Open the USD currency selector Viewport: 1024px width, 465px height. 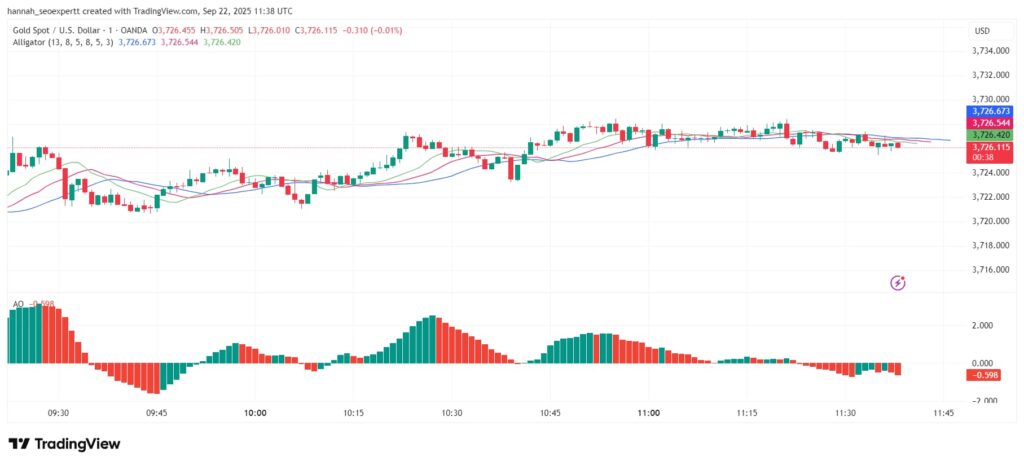tap(981, 31)
